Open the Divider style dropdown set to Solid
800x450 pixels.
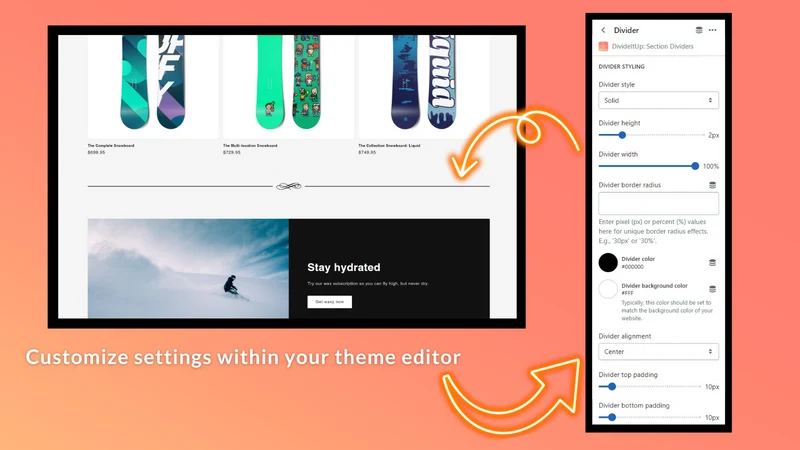click(658, 101)
